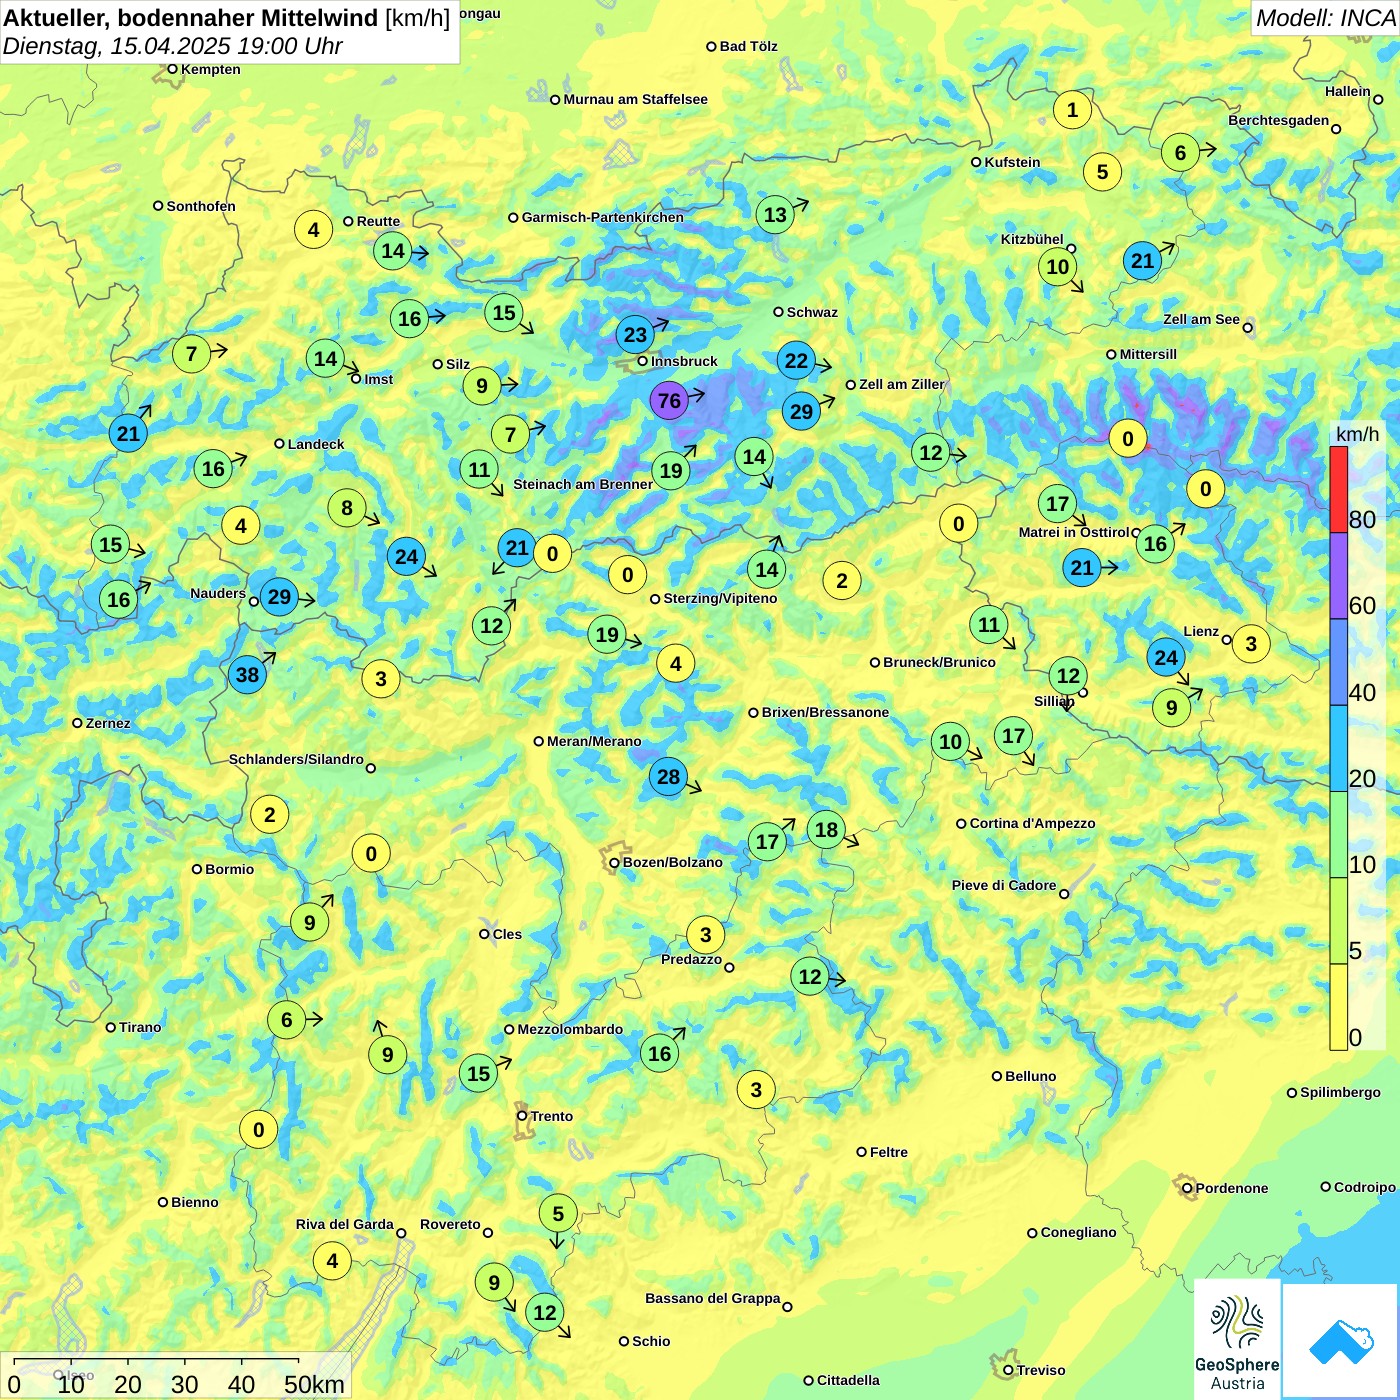Click the Innsbruck city label
Viewport: 1400px width, 1400px height.
click(x=684, y=361)
